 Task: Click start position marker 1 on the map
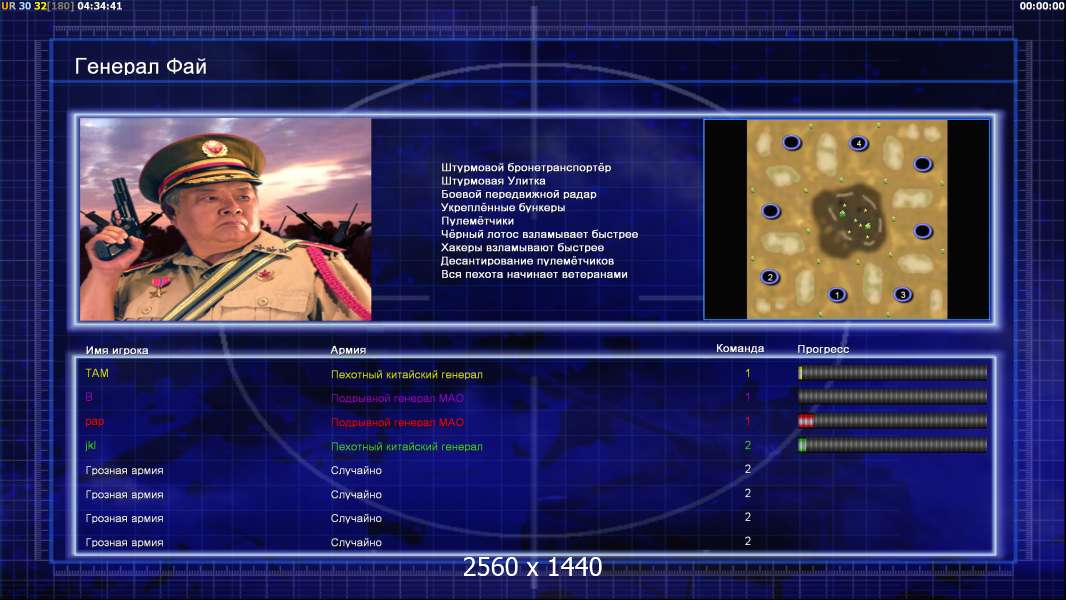coord(837,295)
